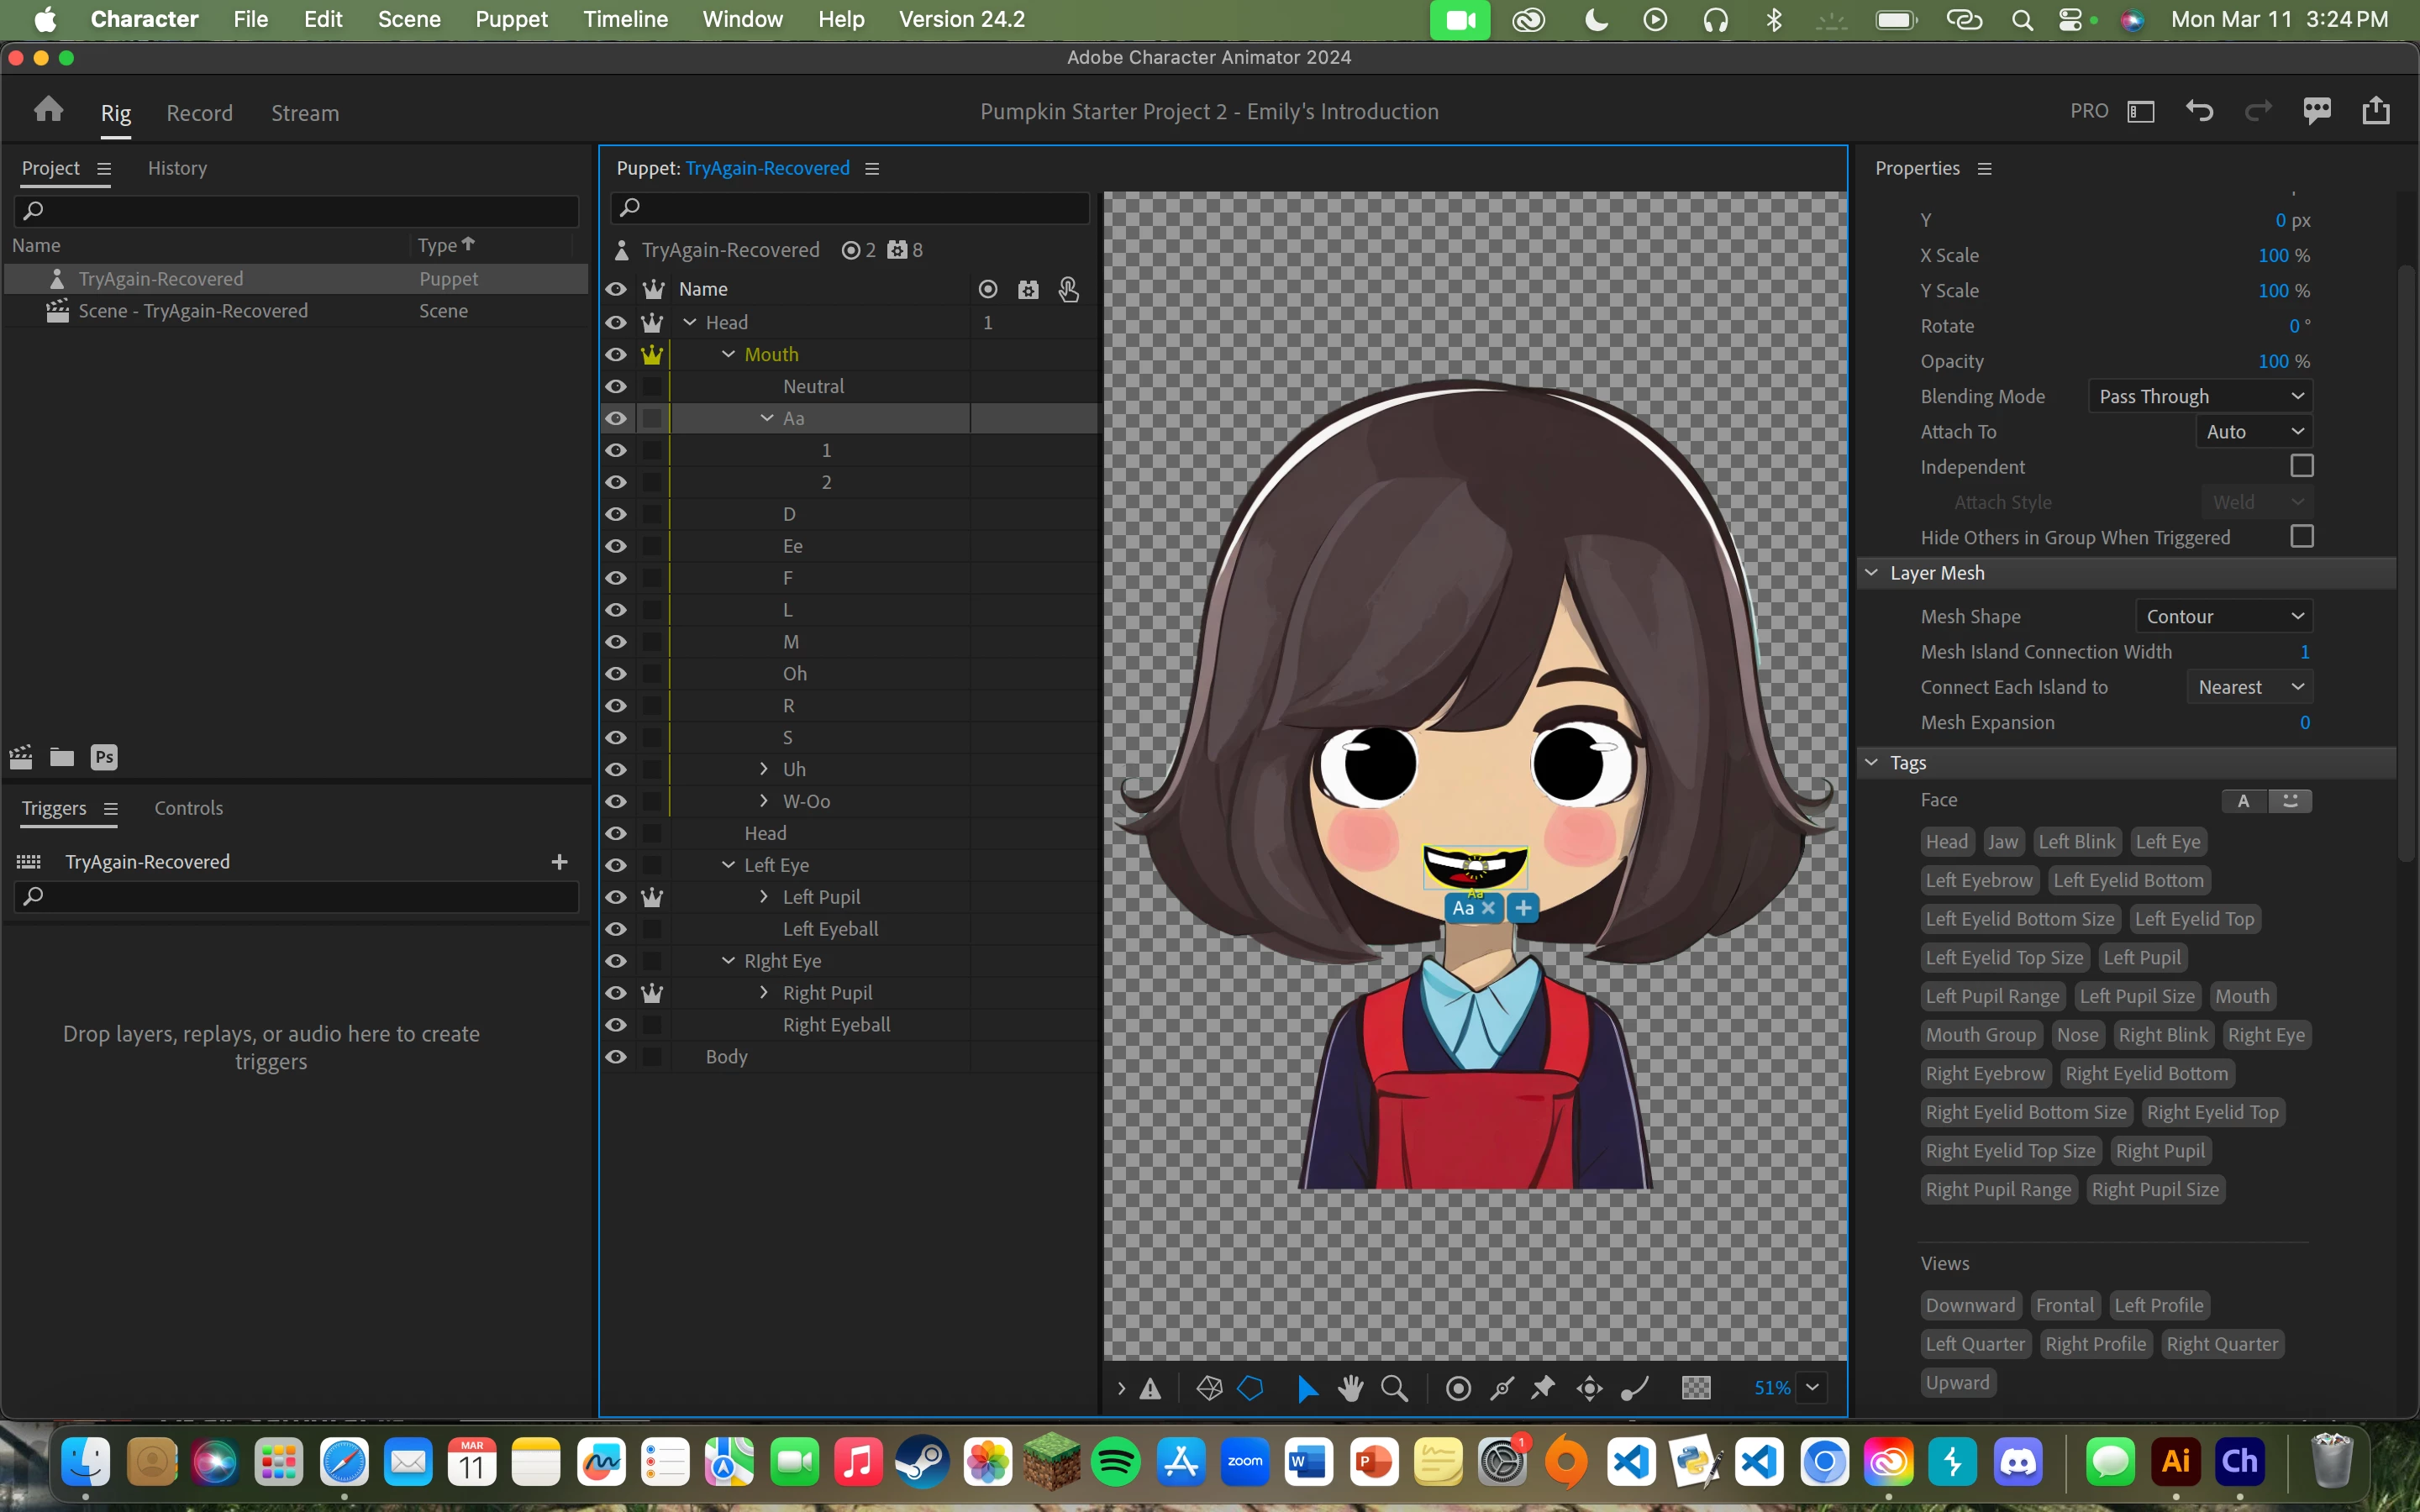Screen dimensions: 2420x1512
Task: Select the Pin tool
Action: pos(1543,1388)
